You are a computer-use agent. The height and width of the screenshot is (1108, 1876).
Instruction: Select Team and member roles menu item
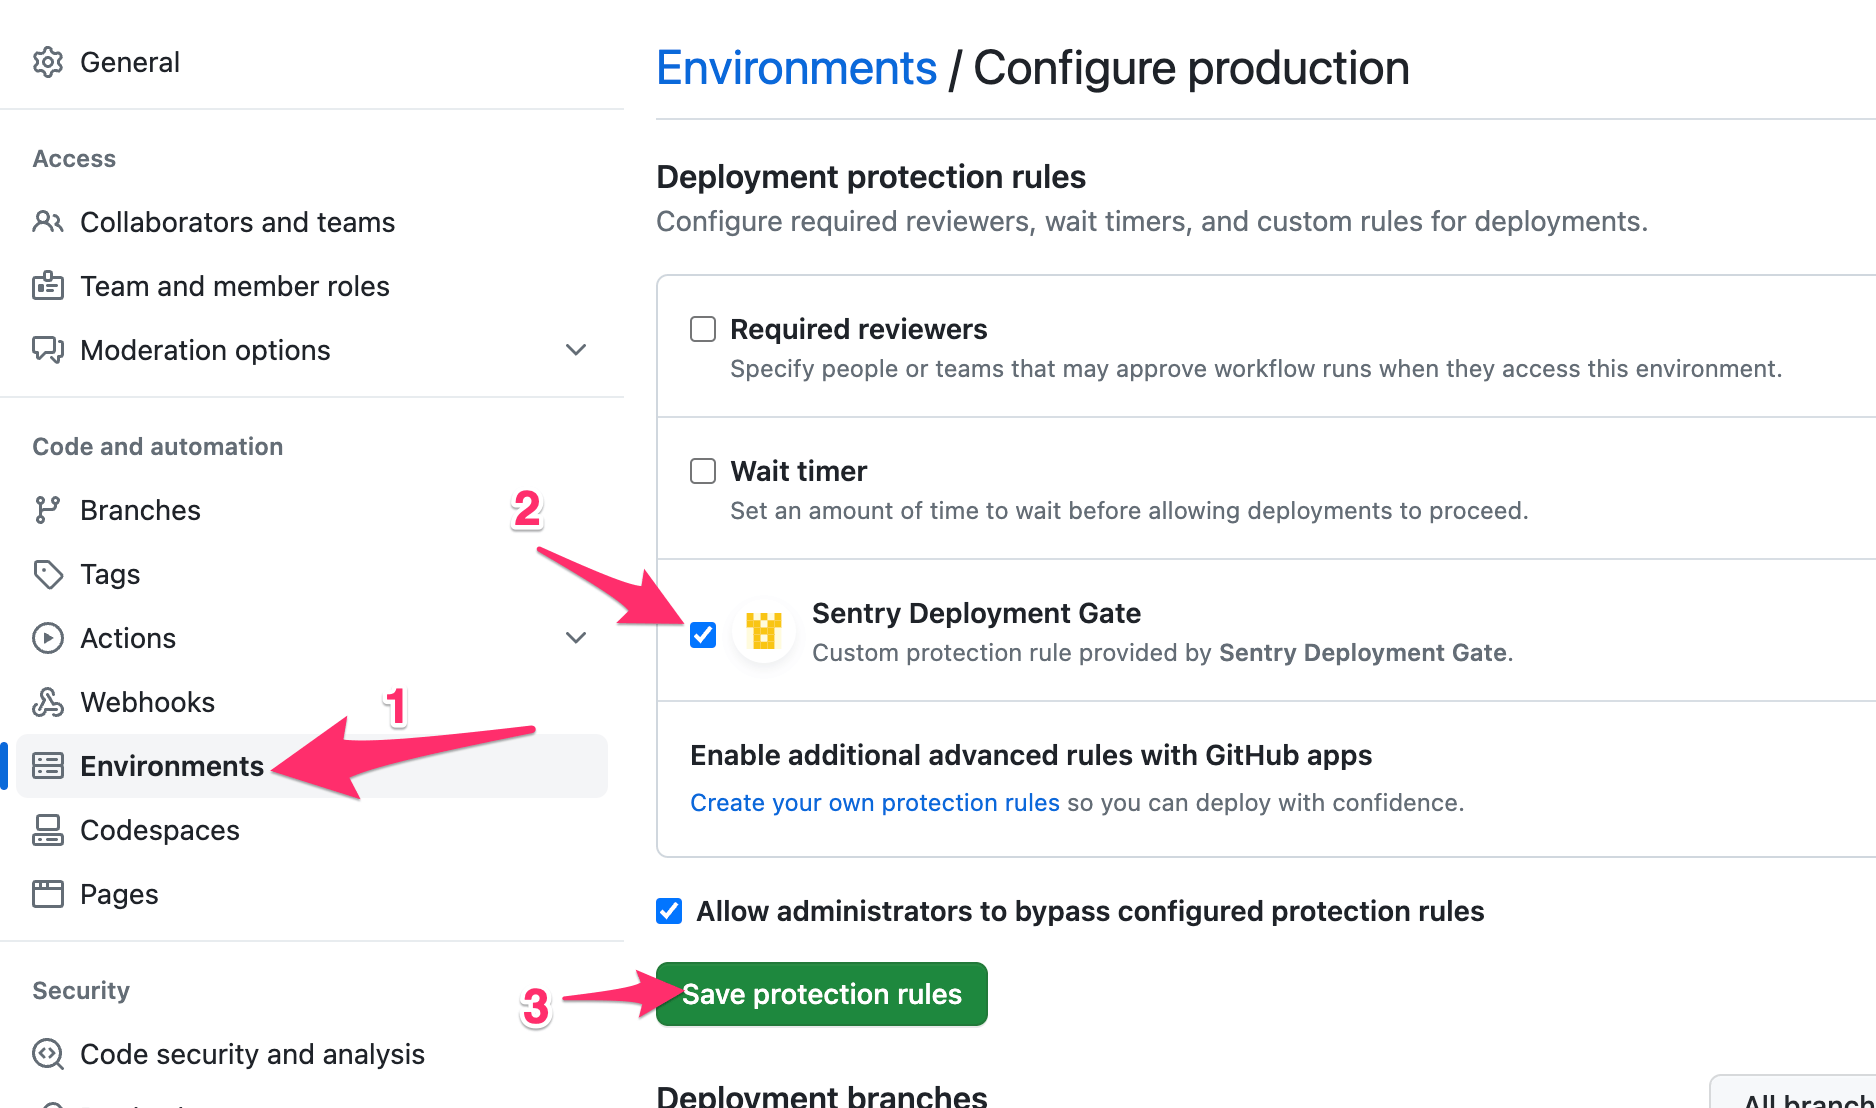tap(234, 286)
